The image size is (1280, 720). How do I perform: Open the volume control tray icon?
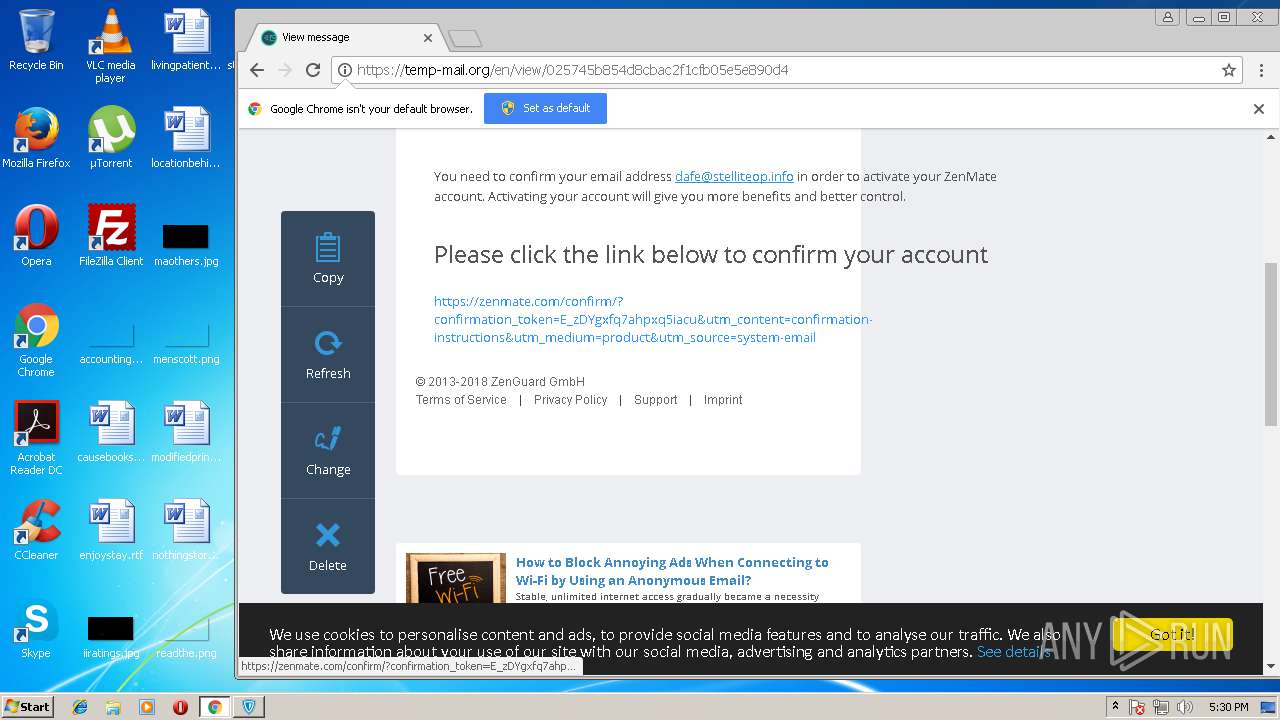click(1185, 707)
